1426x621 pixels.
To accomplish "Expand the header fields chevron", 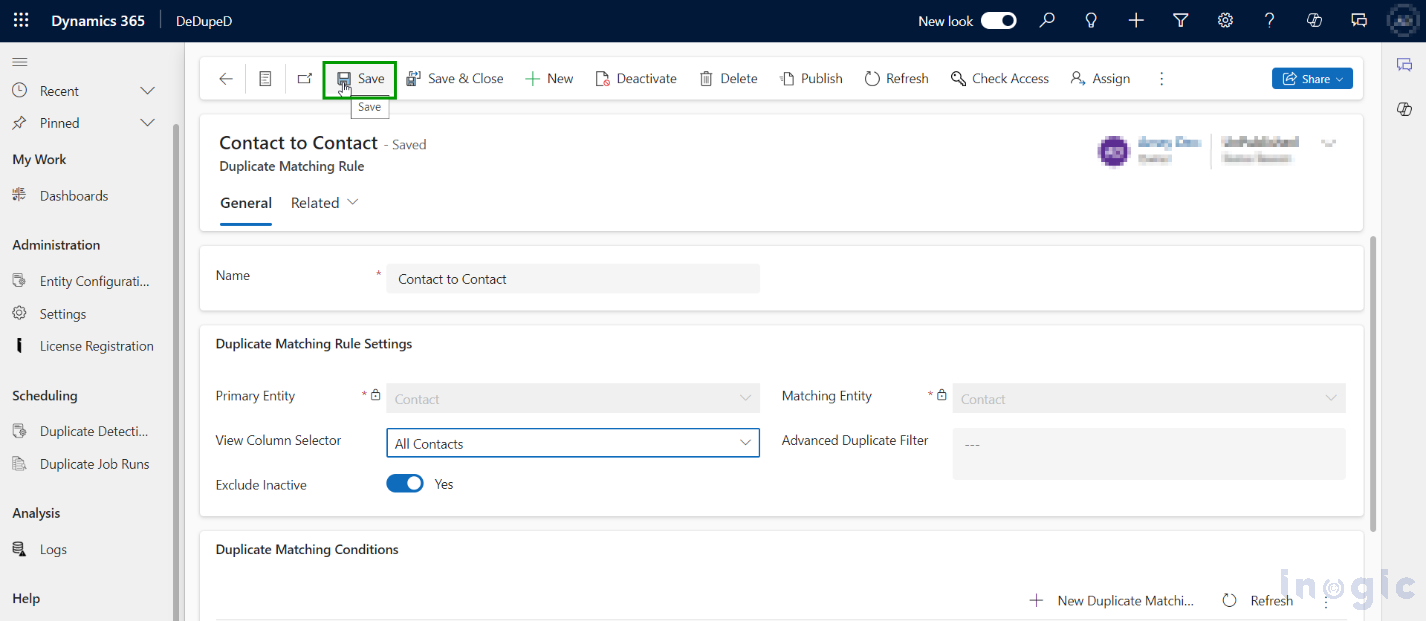I will 1328,143.
